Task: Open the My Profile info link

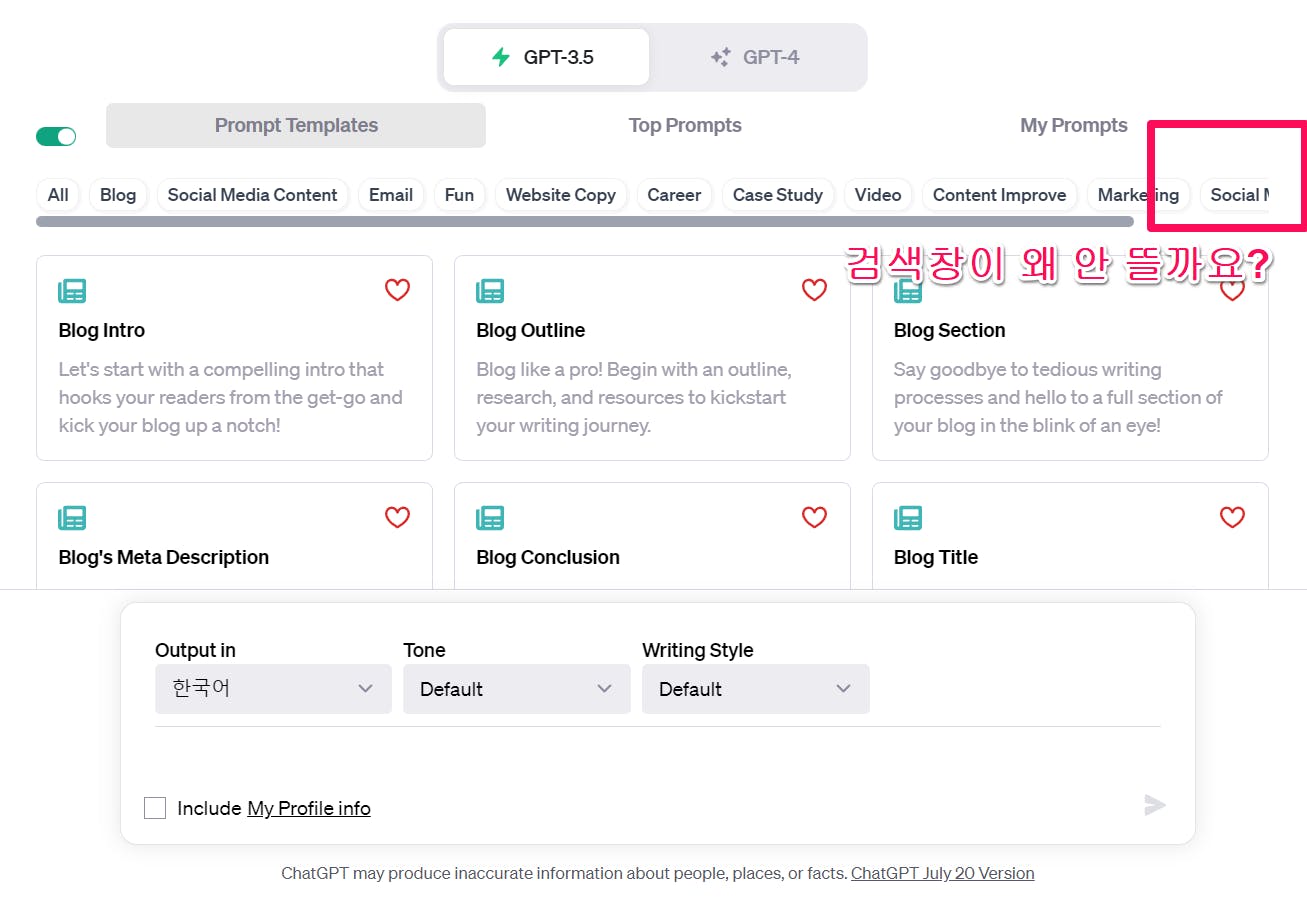Action: coord(309,808)
